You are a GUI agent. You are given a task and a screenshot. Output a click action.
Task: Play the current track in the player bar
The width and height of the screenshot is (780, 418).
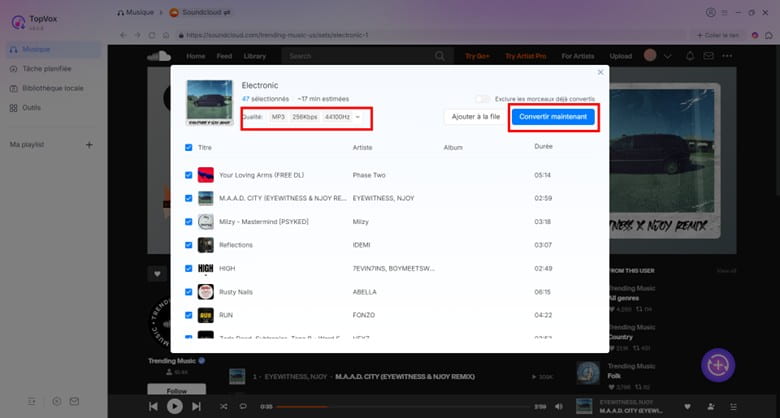pyautogui.click(x=175, y=407)
